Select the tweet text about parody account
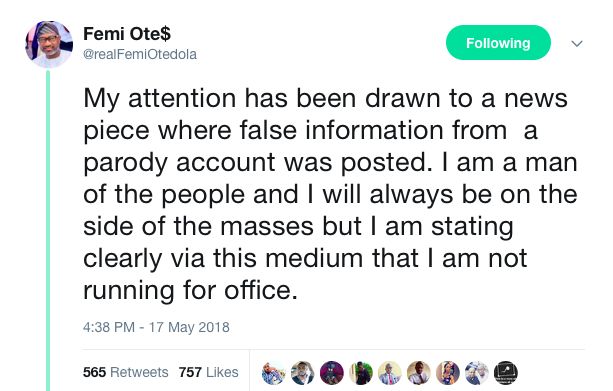Screen dimensions: 613x391 point(330,194)
